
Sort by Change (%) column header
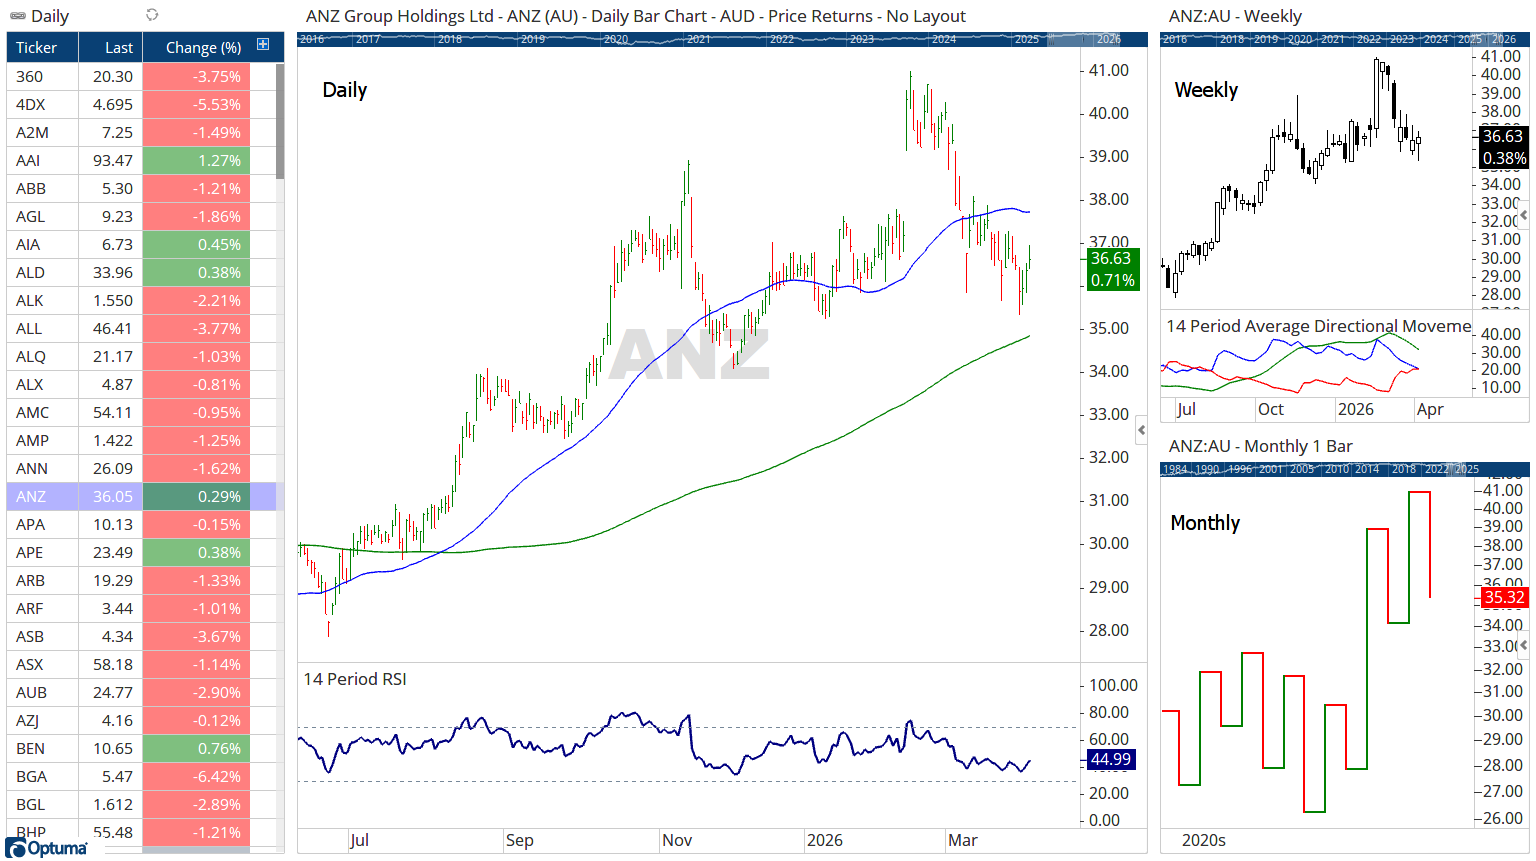pyautogui.click(x=204, y=47)
